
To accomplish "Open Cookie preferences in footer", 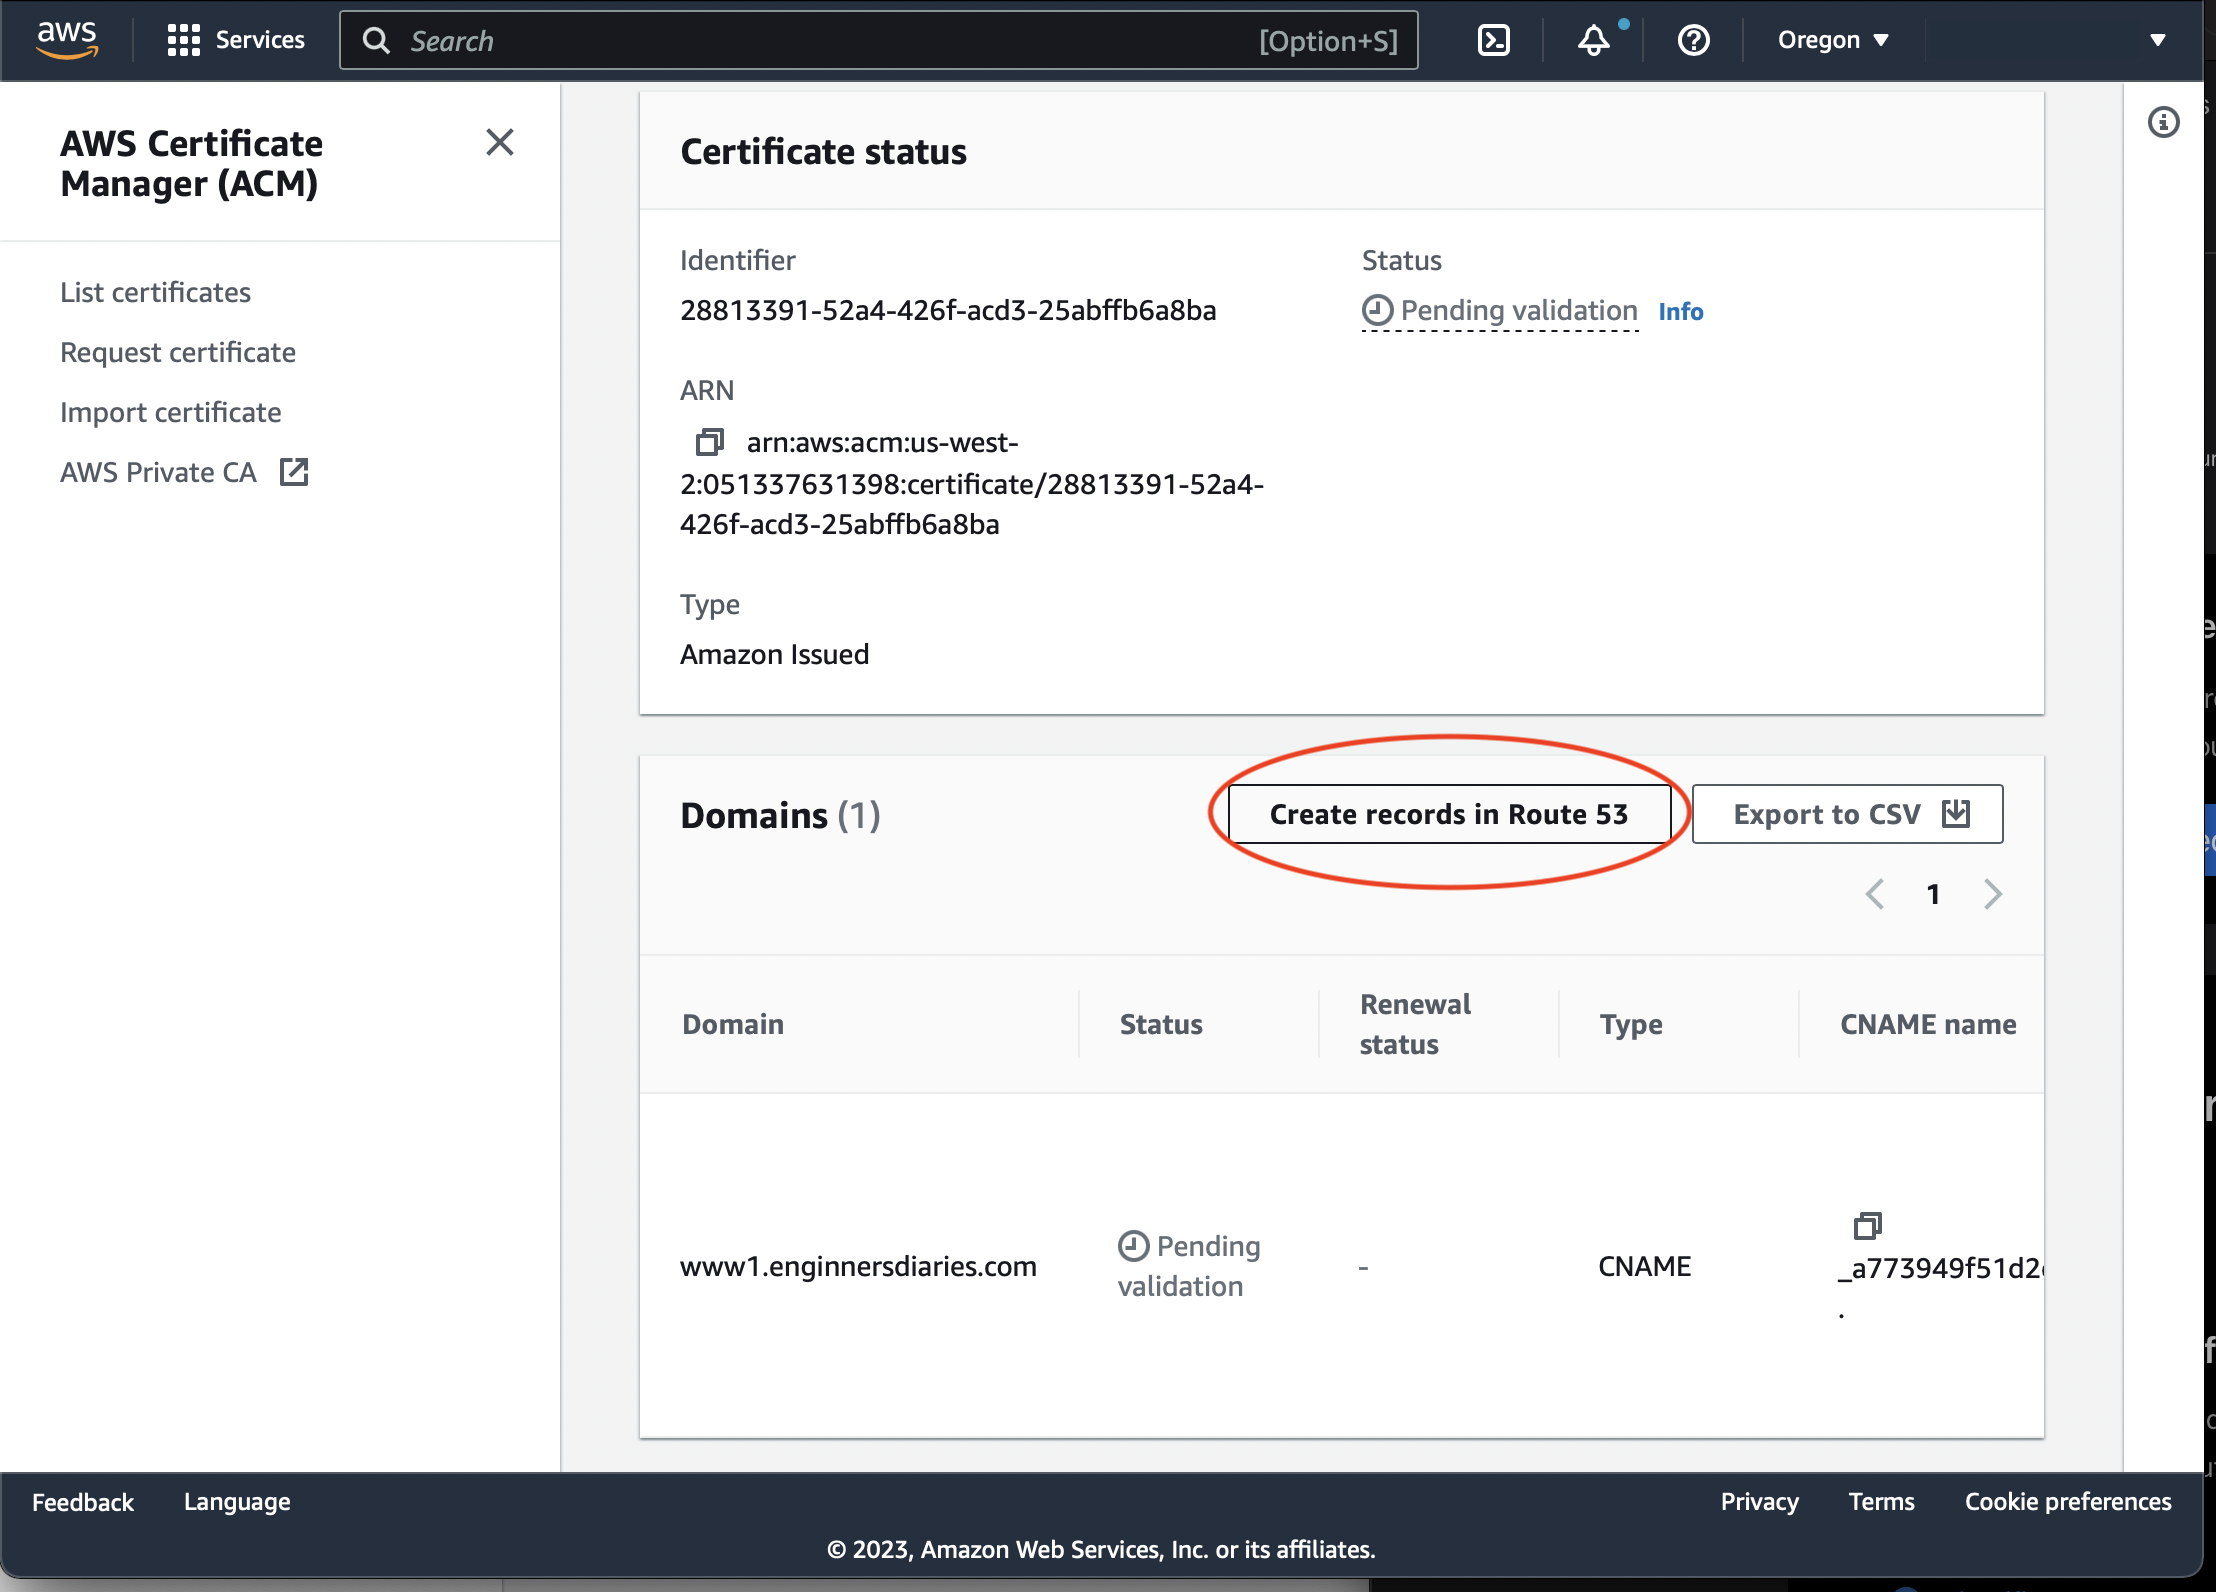I will pos(2068,1502).
